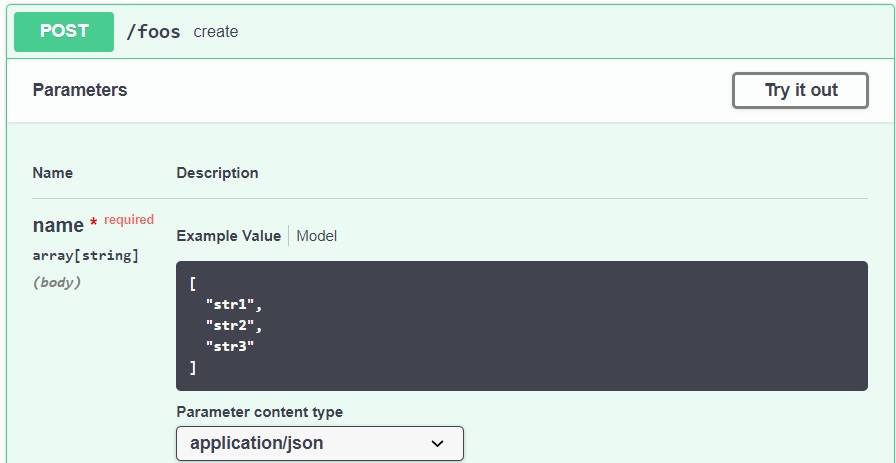This screenshot has height=463, width=896.
Task: Click the bold "name" parameter label
Action: click(x=58, y=226)
